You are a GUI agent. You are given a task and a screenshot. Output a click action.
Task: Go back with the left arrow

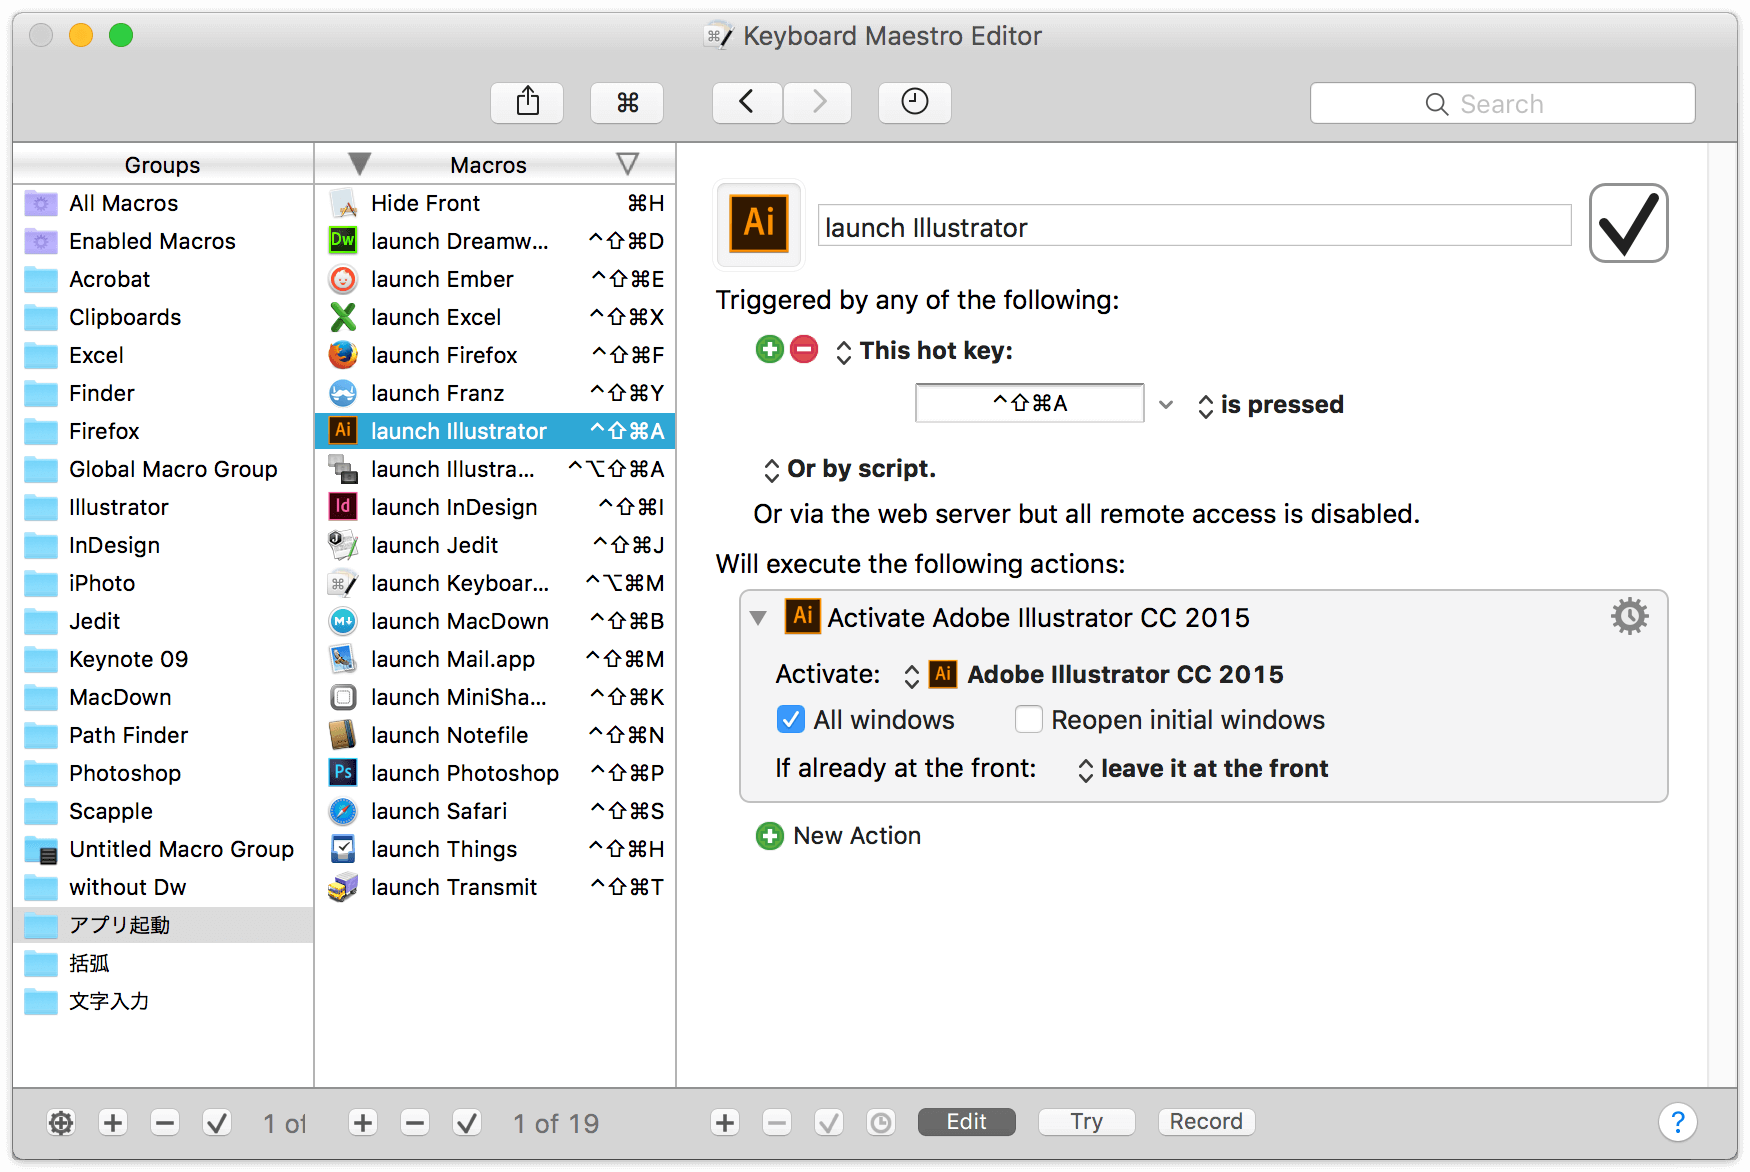coord(747,102)
